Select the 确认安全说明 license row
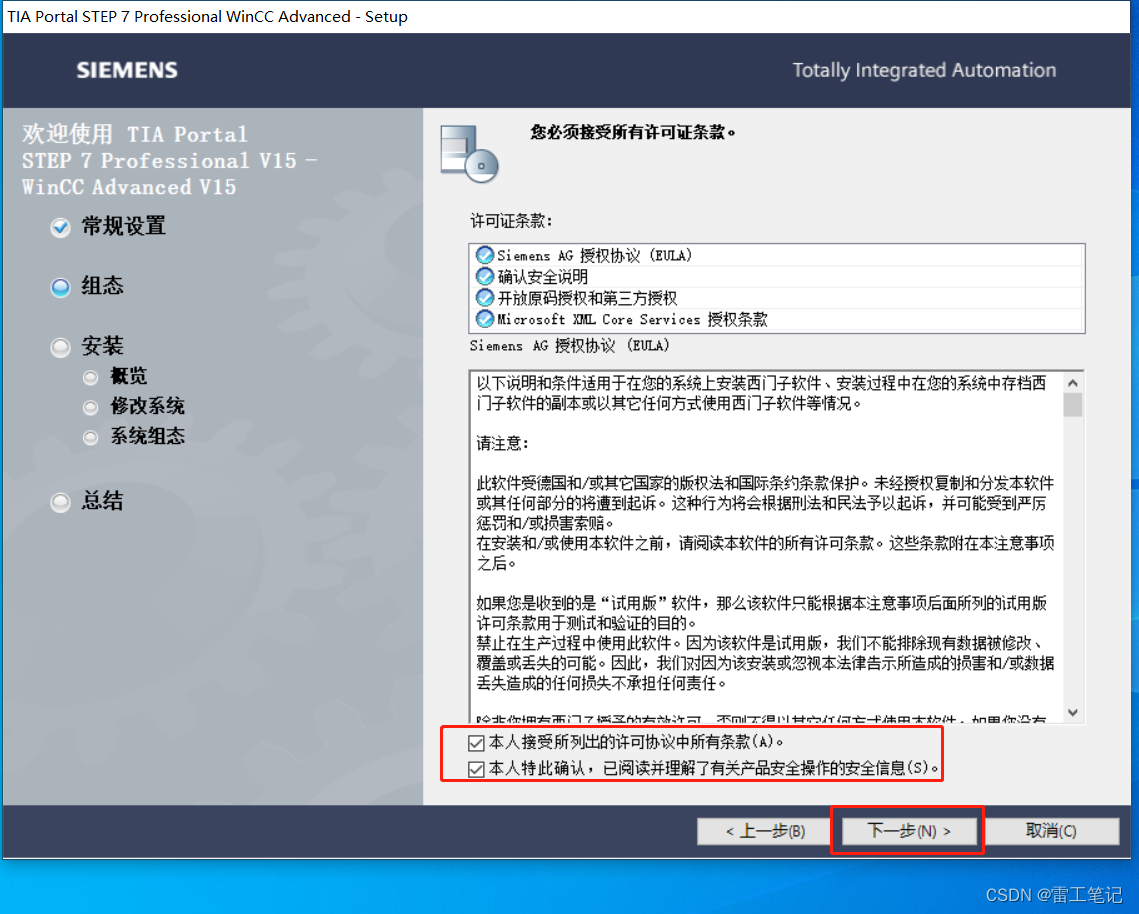The width and height of the screenshot is (1139, 914). click(x=777, y=277)
